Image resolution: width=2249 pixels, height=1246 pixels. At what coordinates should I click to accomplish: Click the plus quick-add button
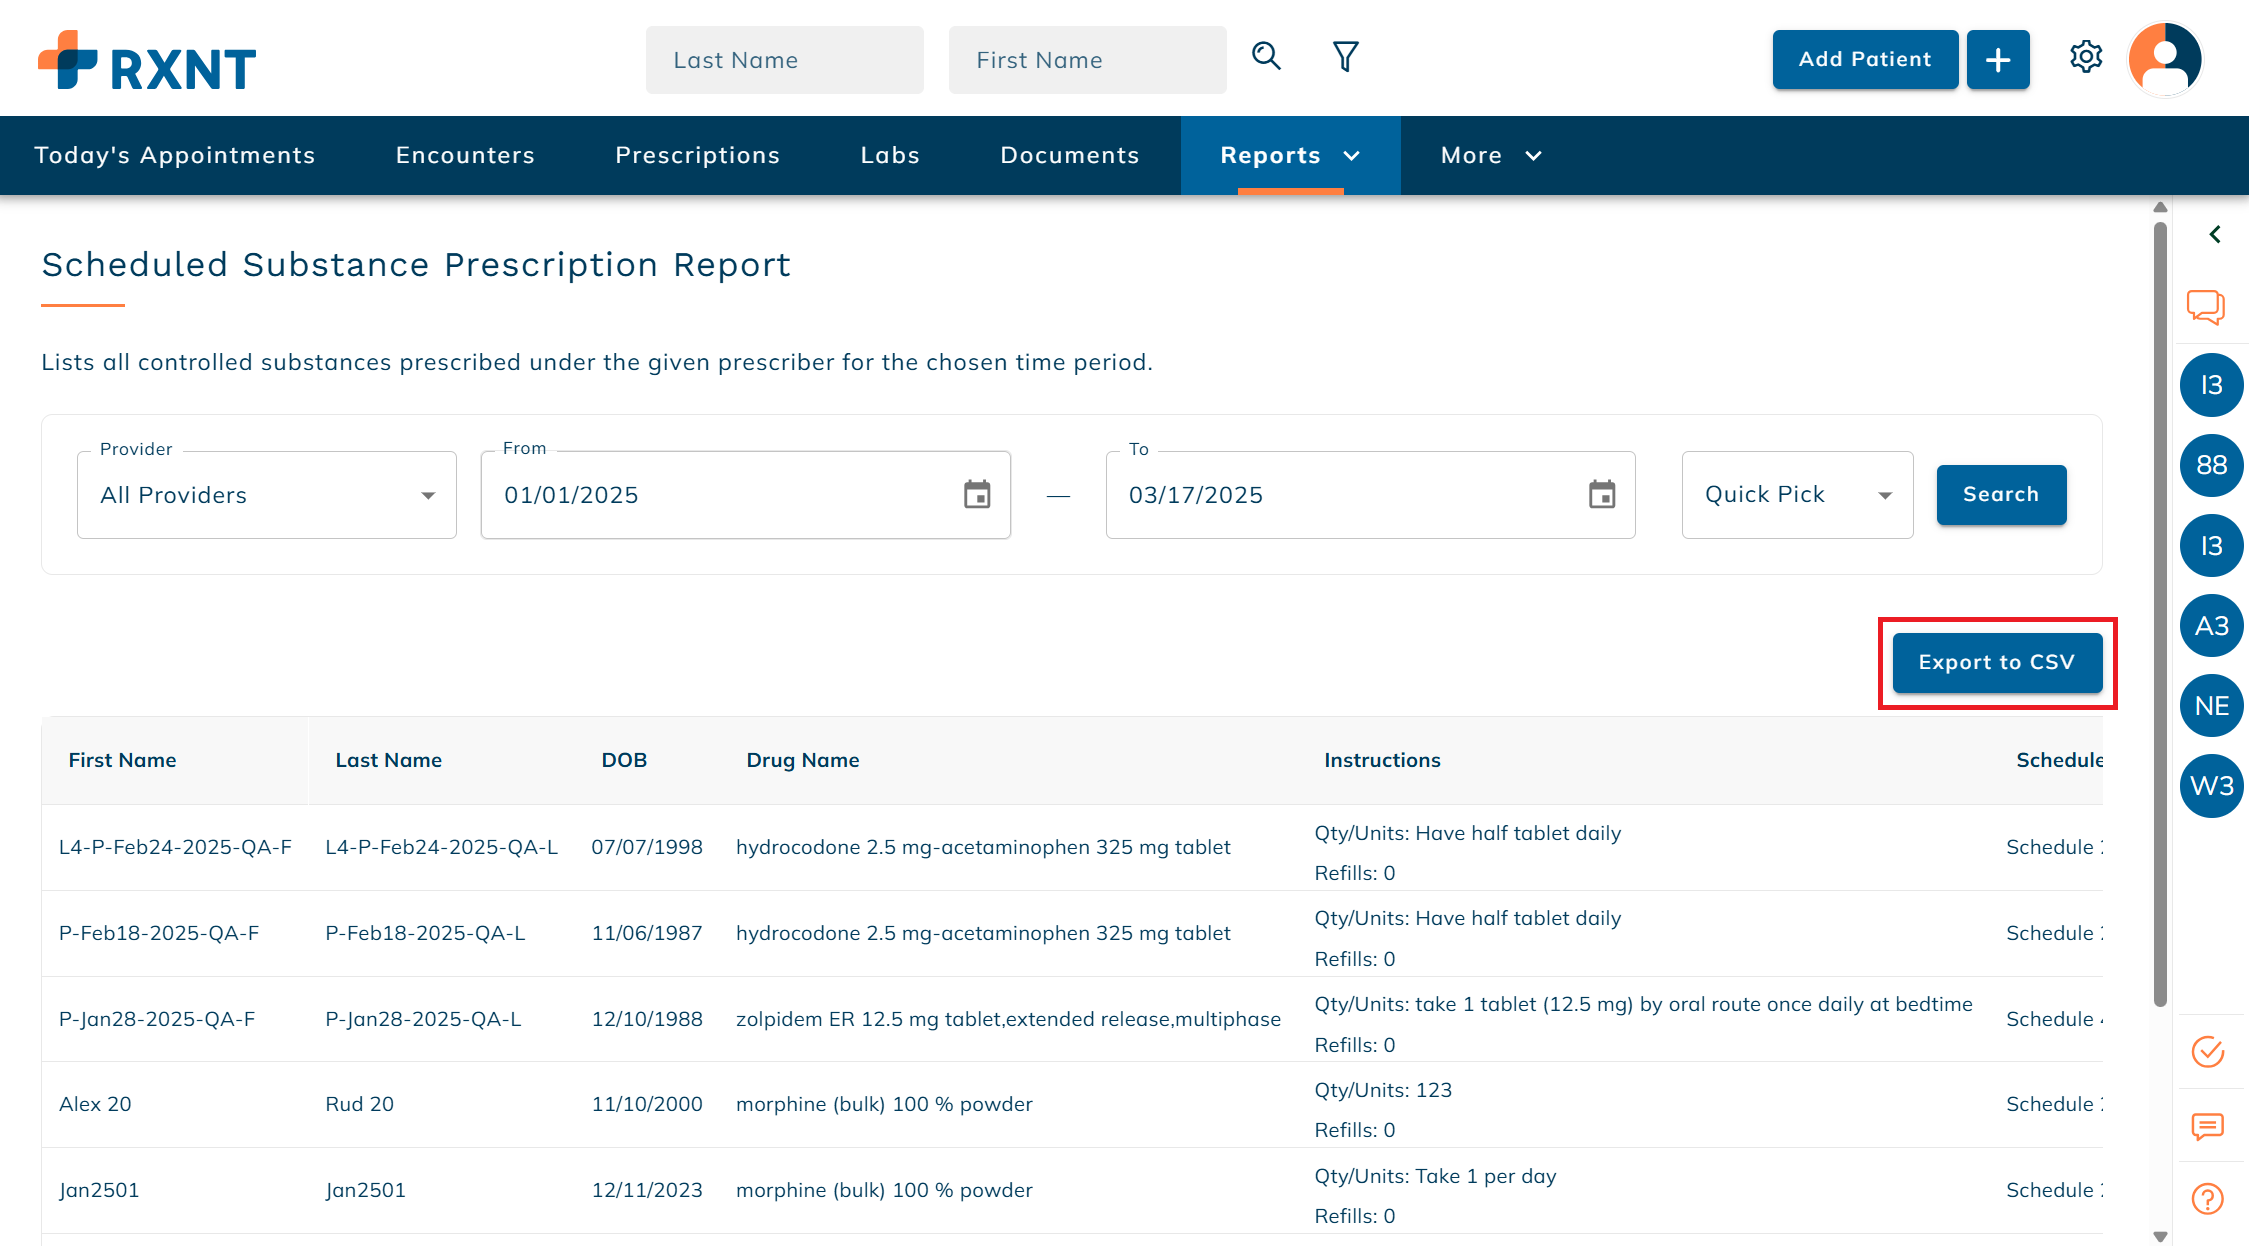(1998, 60)
